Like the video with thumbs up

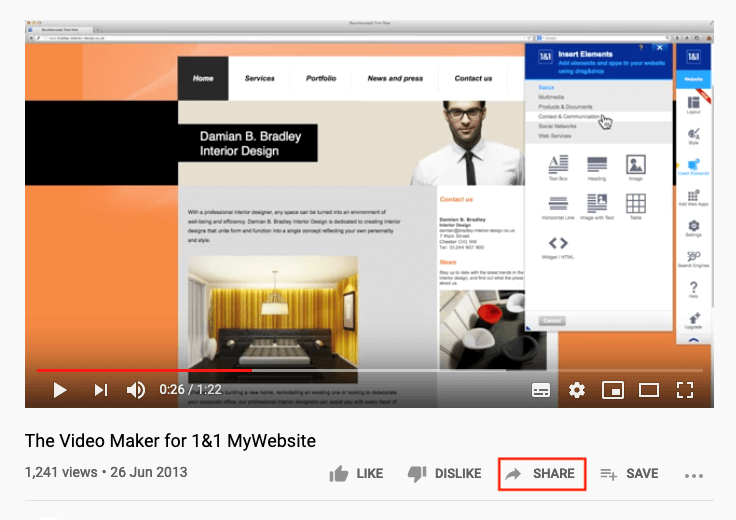(x=356, y=473)
